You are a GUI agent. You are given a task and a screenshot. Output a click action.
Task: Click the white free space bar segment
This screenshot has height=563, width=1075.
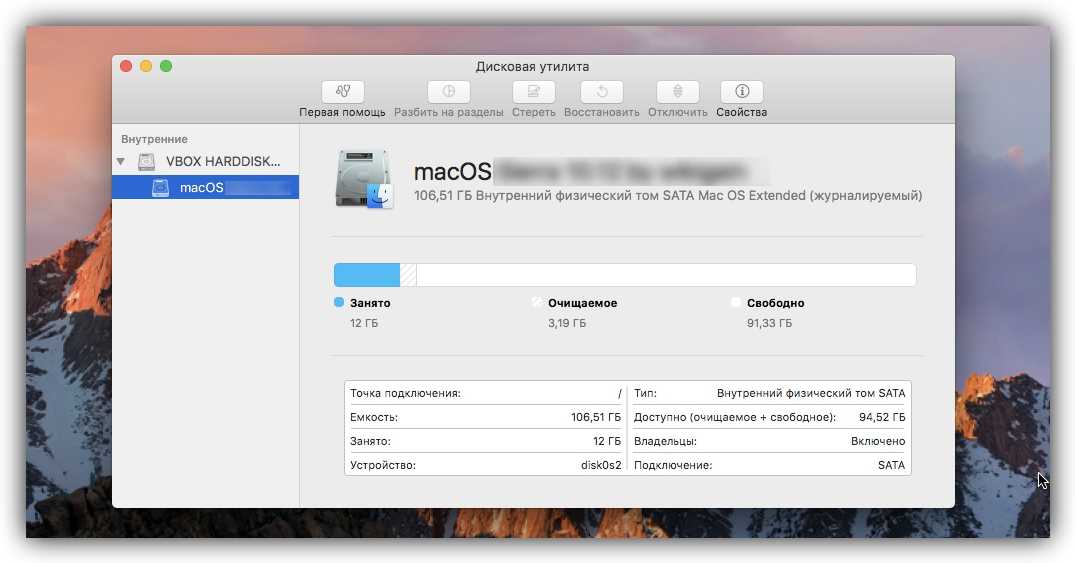pos(665,275)
